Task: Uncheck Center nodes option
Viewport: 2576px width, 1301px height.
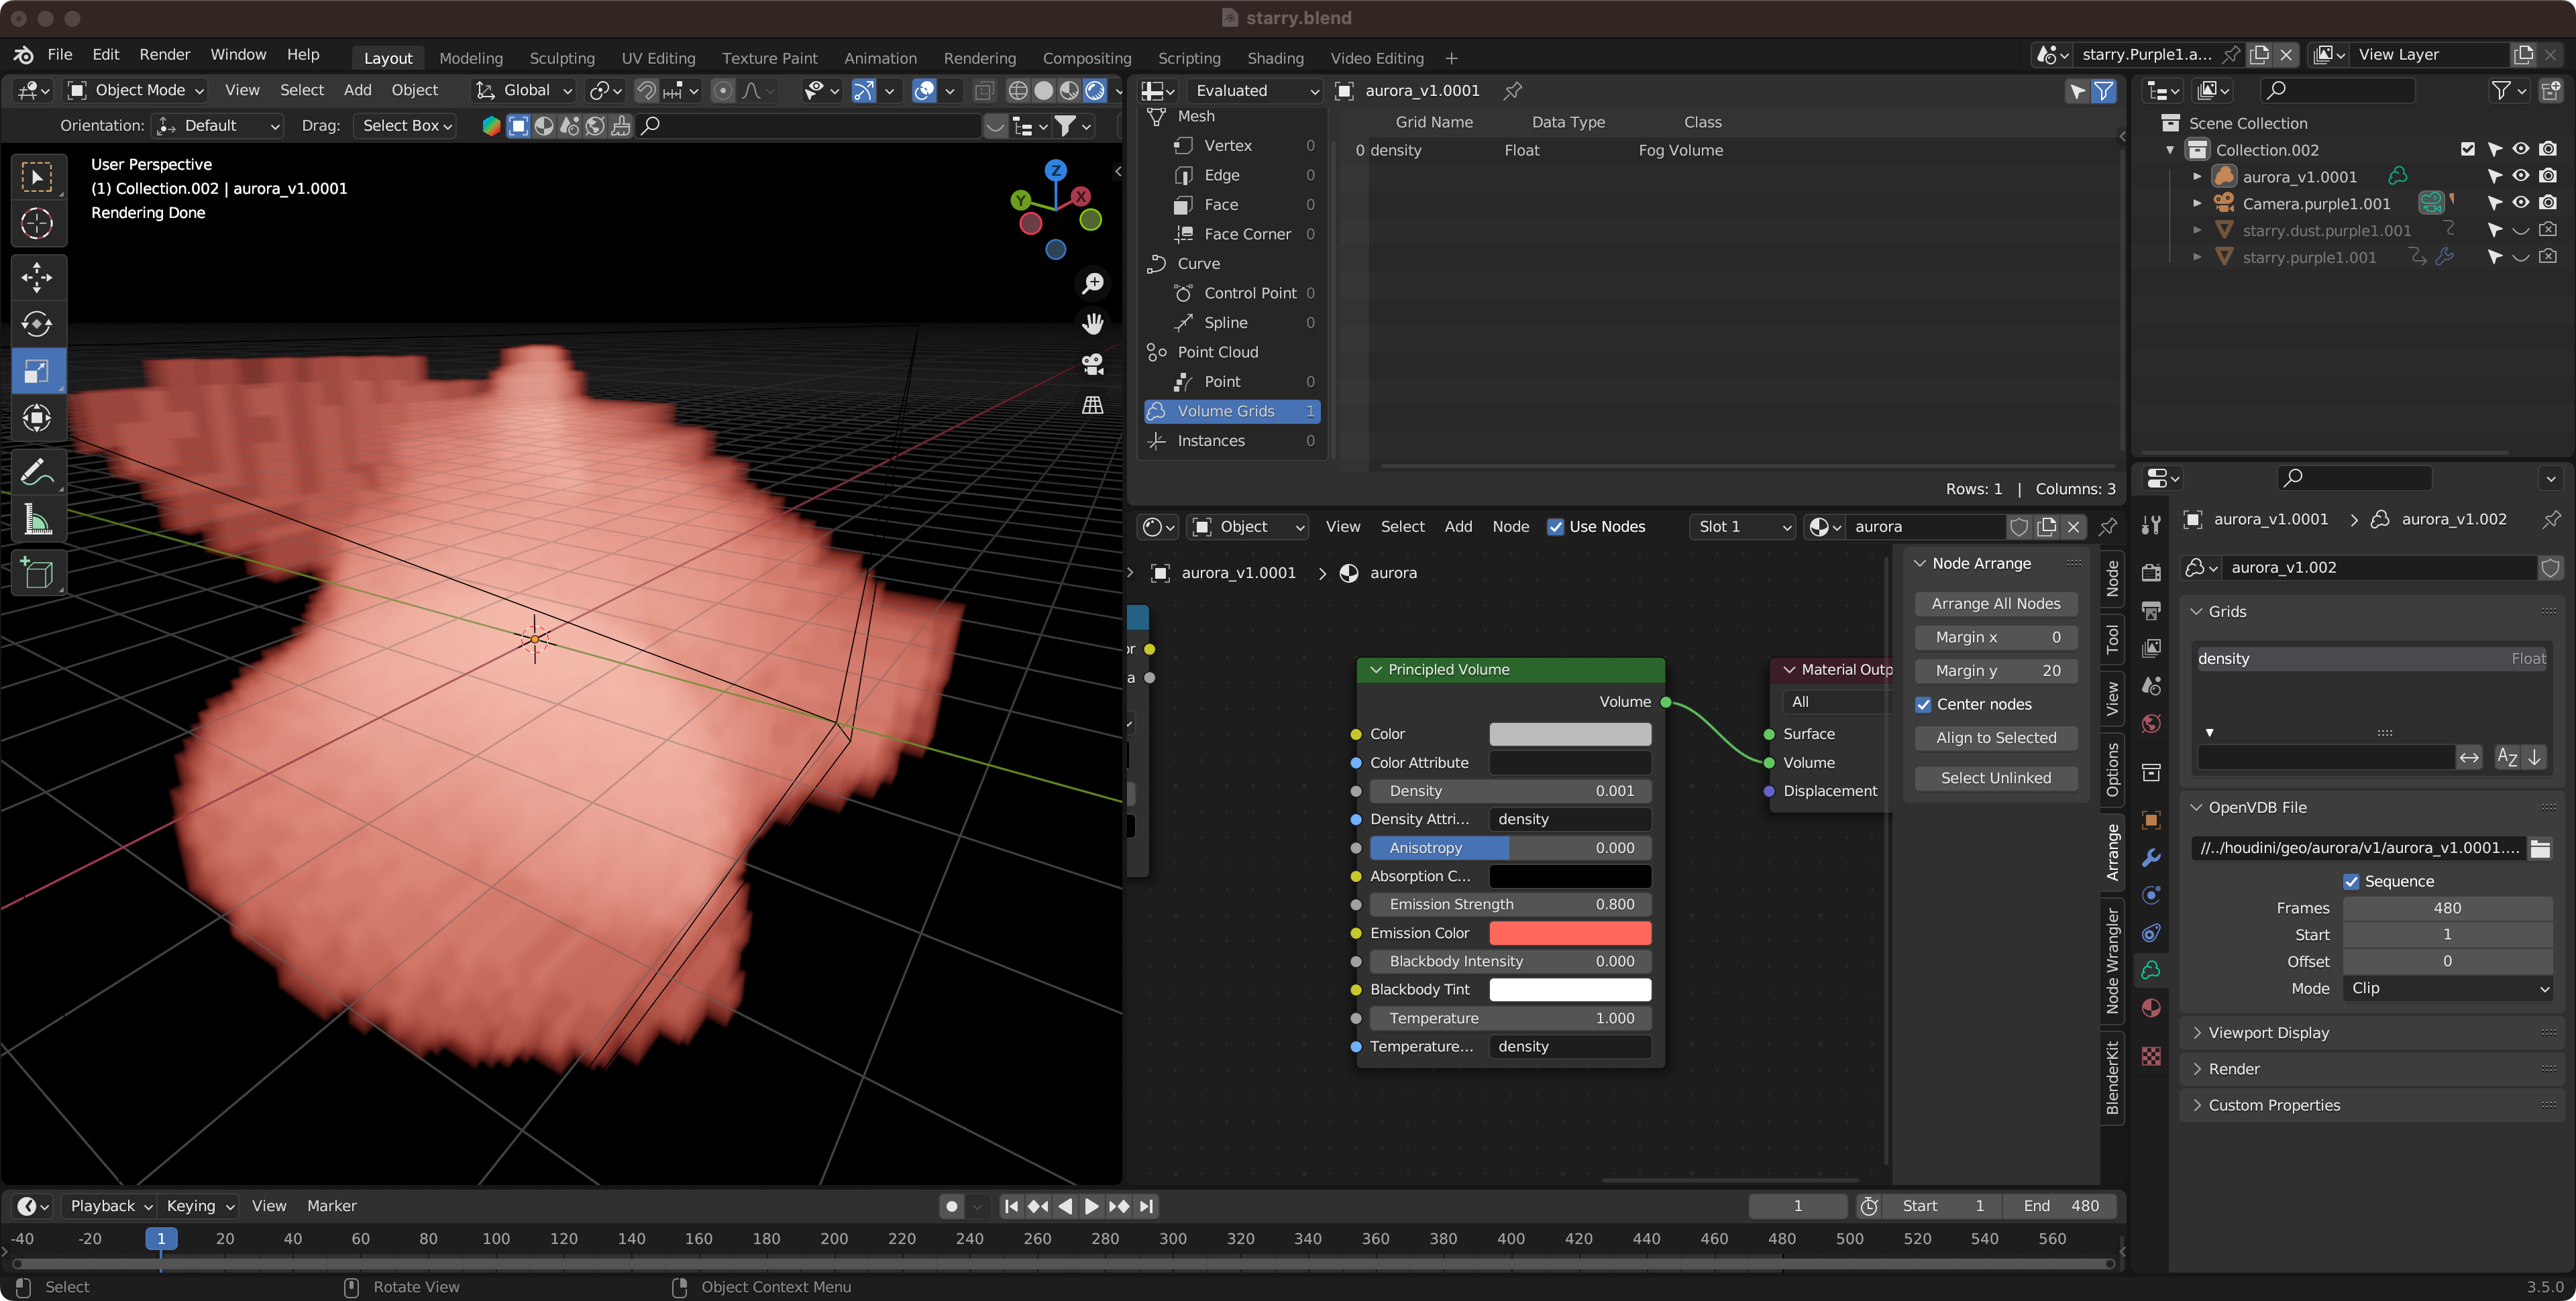Action: click(1923, 704)
